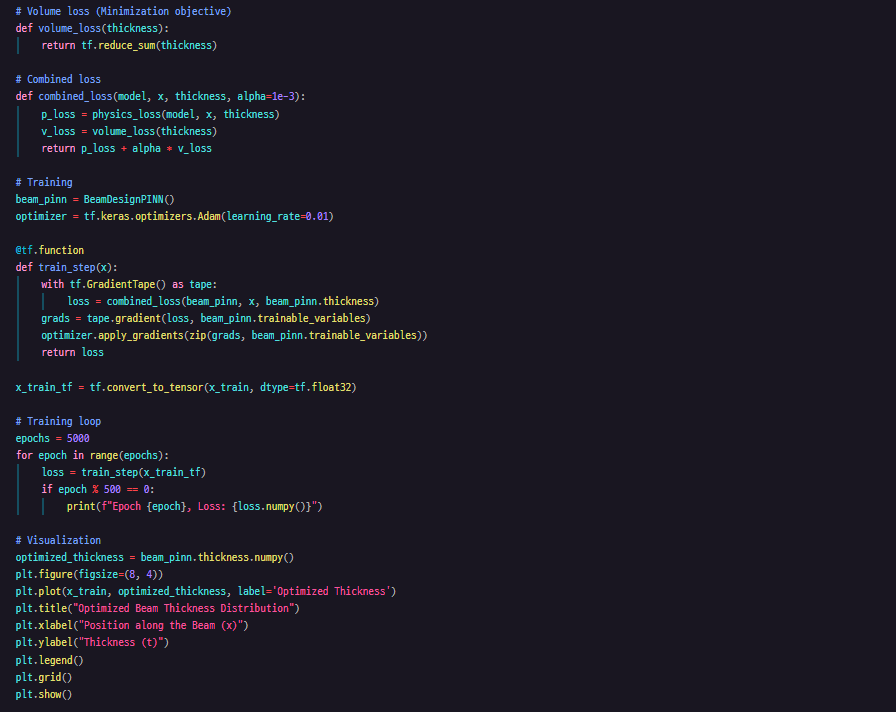Click the 'p_loss = physics_loss' assignment line
Screen dimensions: 896x712
(x=160, y=114)
